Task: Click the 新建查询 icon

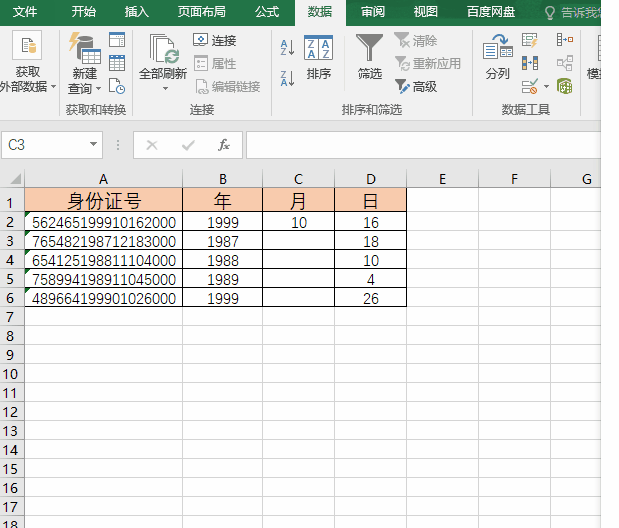Action: click(85, 48)
